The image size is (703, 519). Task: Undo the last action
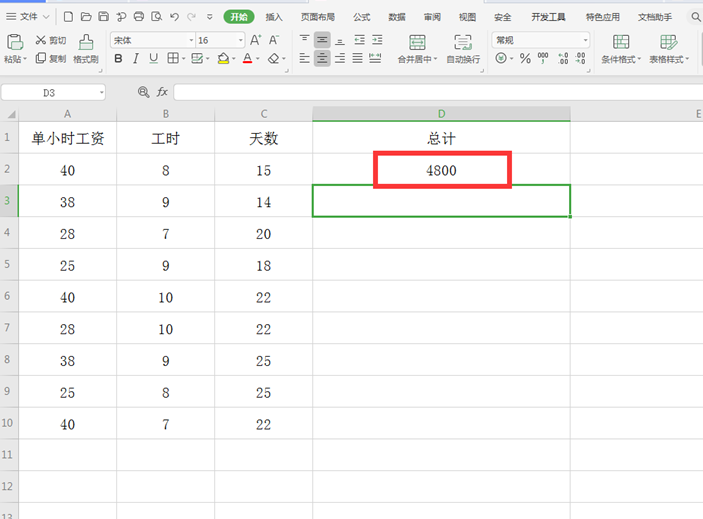[174, 17]
